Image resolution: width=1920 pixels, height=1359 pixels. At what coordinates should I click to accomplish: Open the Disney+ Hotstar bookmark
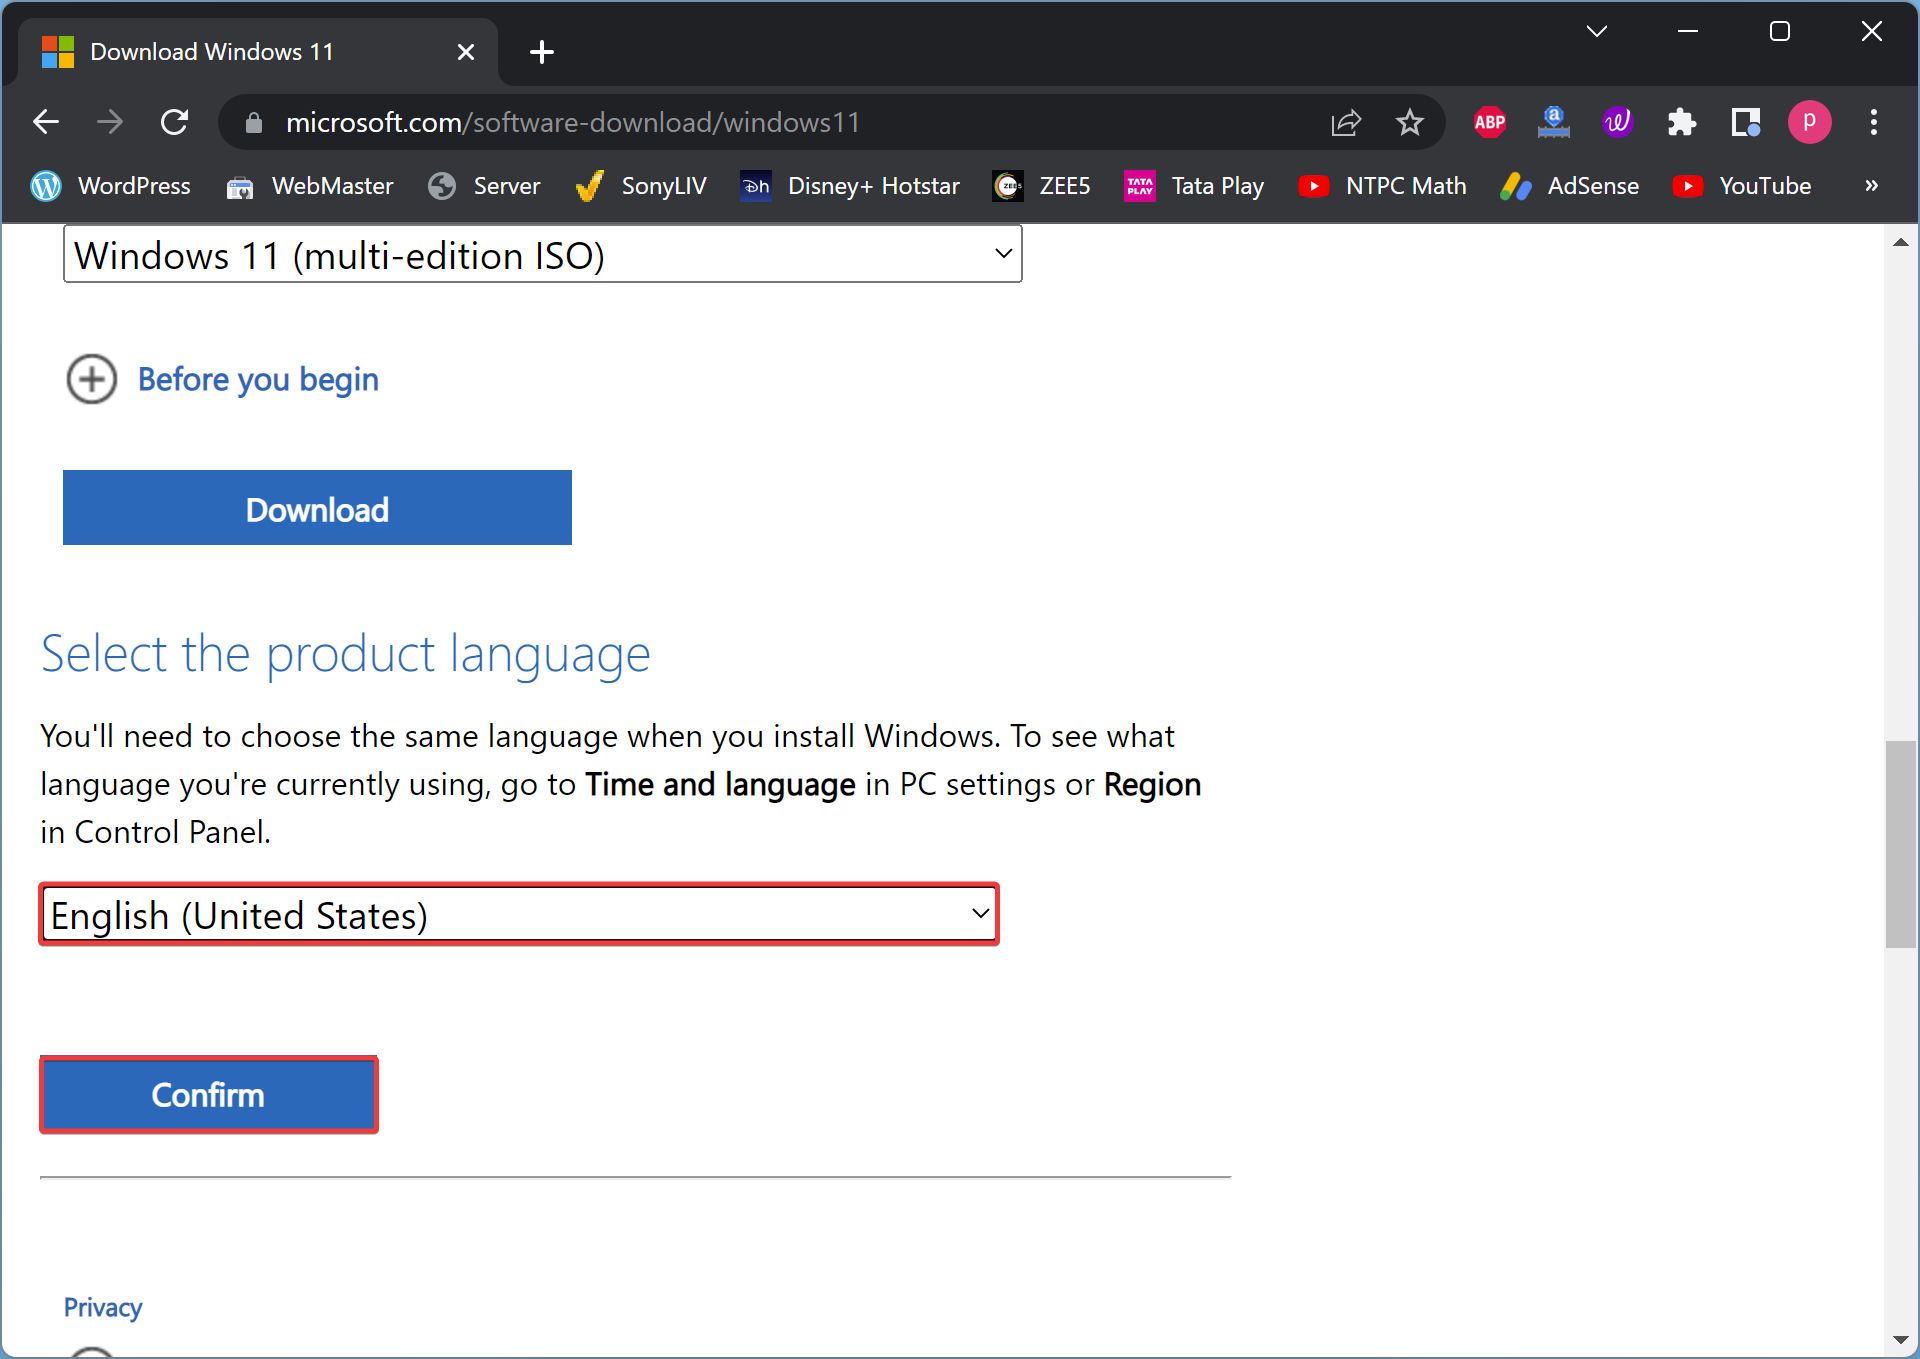(850, 186)
